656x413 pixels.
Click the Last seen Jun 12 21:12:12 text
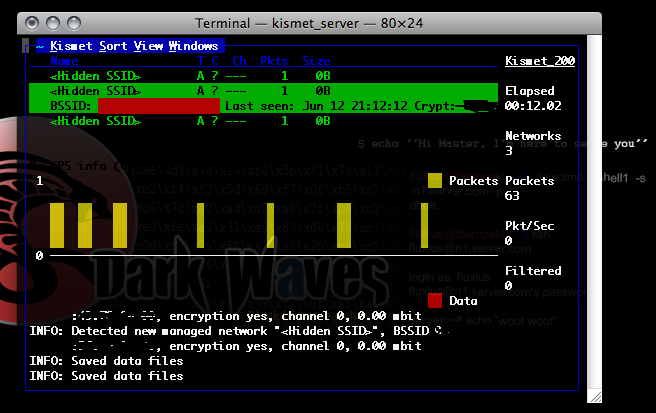[x=316, y=106]
